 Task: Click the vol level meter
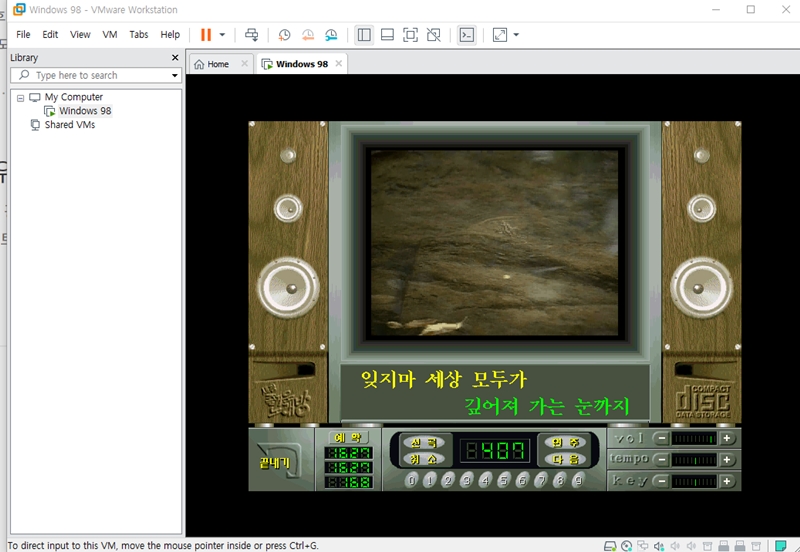694,438
